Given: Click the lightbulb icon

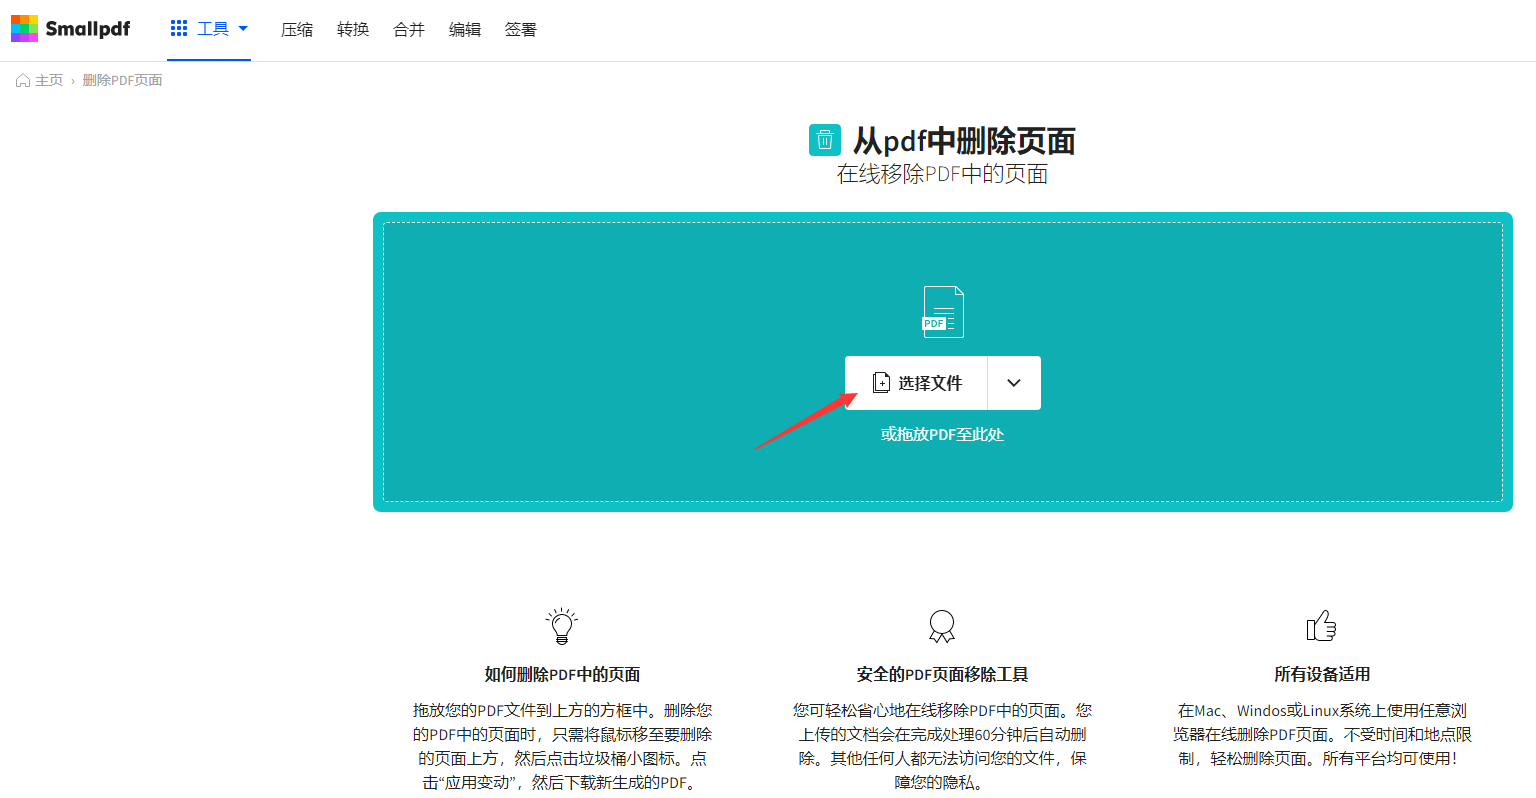Looking at the screenshot, I should 562,626.
